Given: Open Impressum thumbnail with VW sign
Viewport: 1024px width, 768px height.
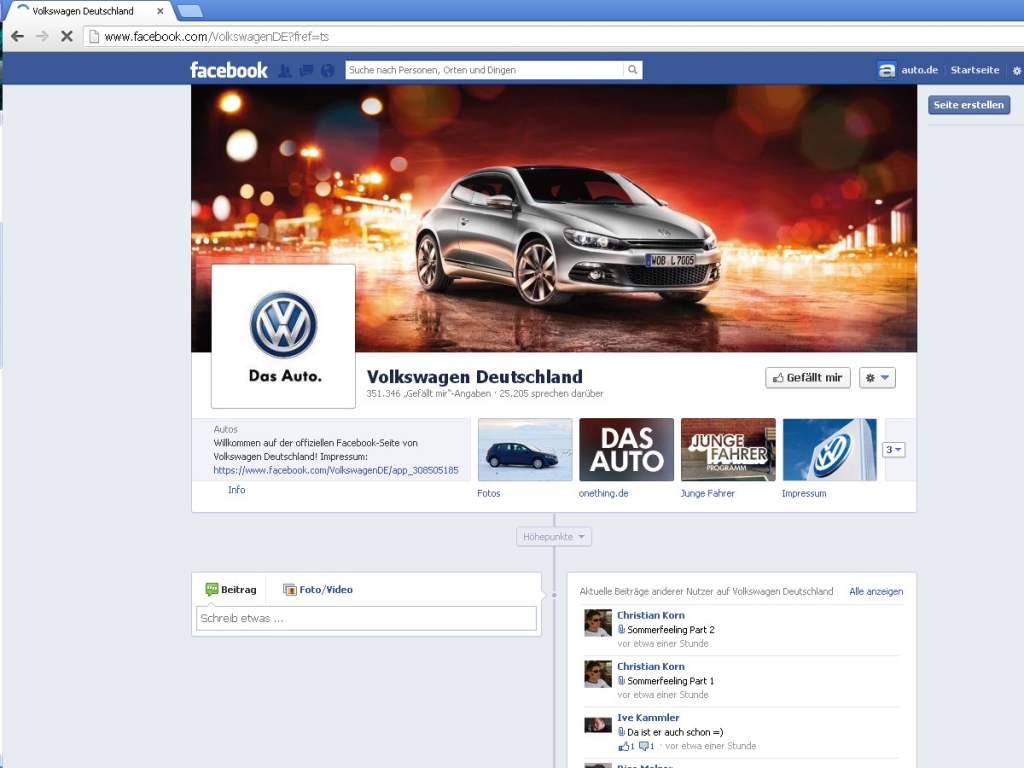Looking at the screenshot, I should pos(829,450).
